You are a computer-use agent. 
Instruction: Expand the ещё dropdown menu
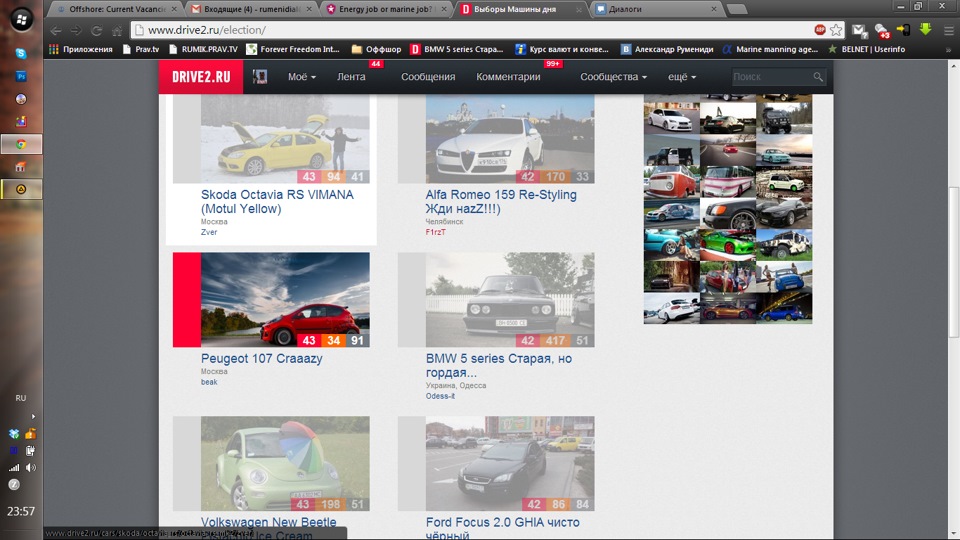(x=682, y=77)
